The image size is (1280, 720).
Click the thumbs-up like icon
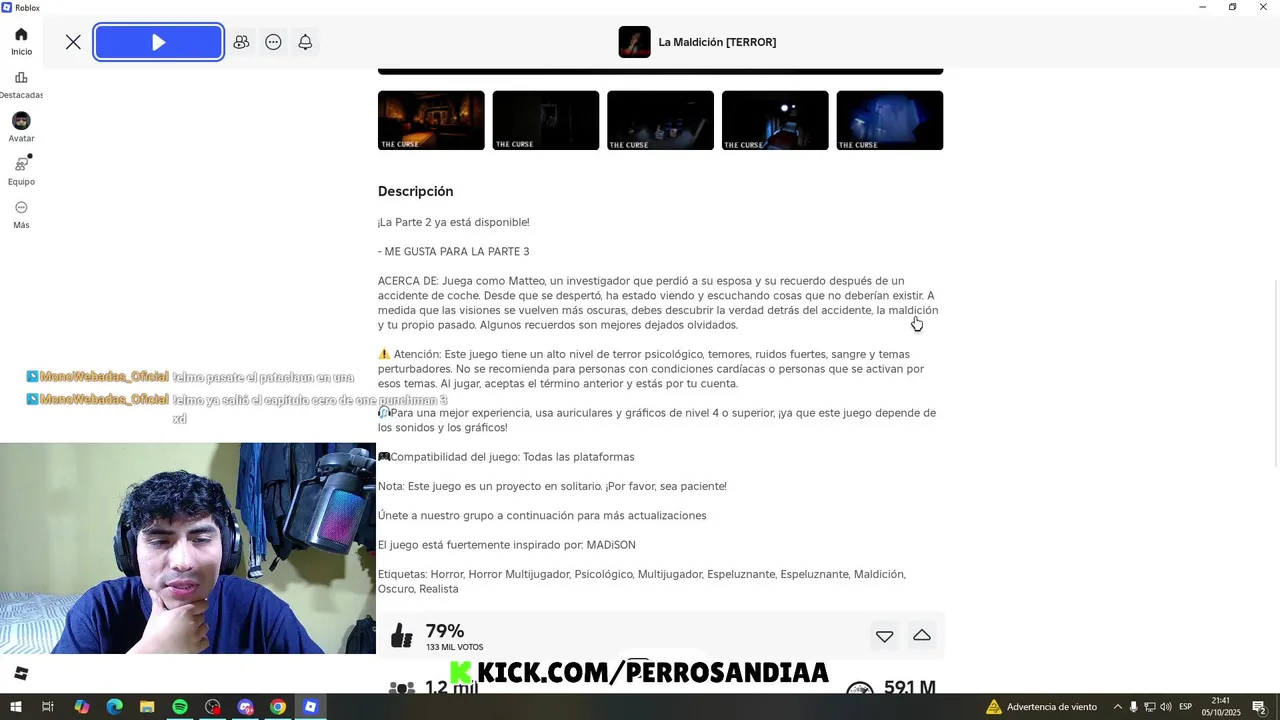tap(402, 635)
